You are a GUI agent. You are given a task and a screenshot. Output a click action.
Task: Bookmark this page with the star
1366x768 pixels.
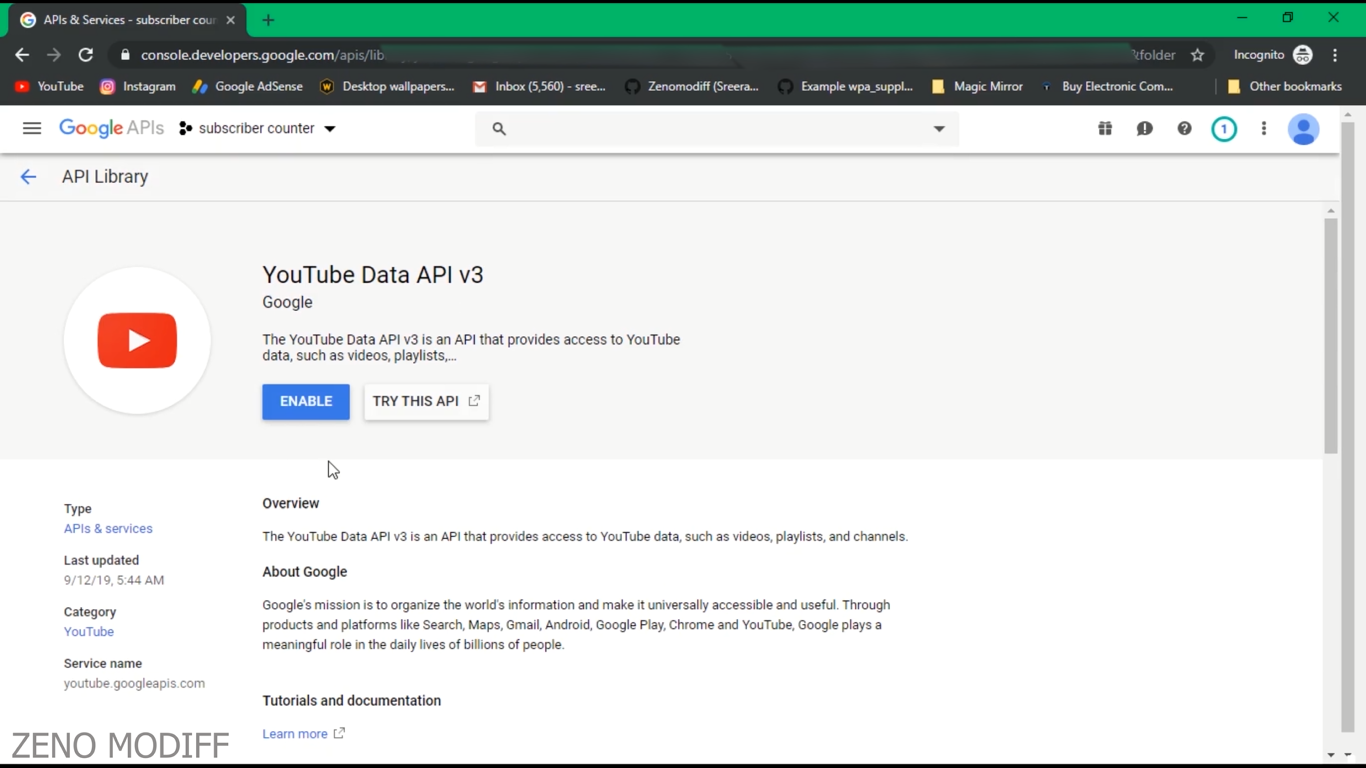[1197, 55]
